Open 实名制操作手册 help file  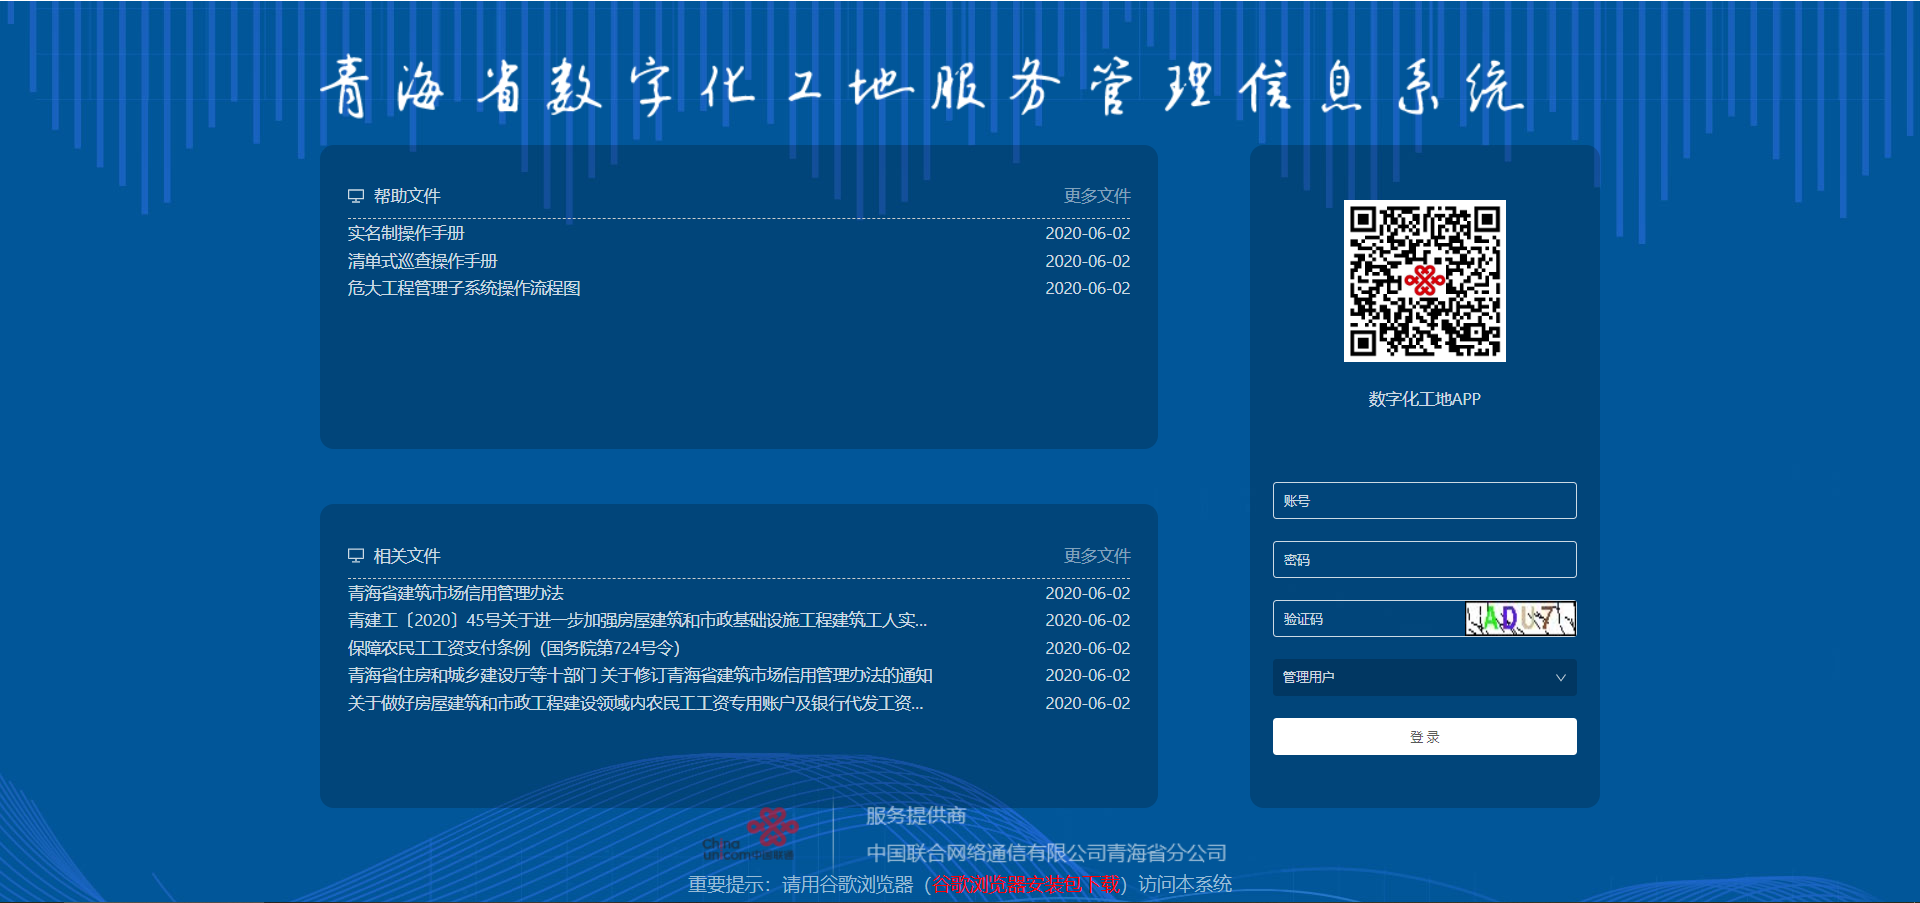[x=406, y=233]
